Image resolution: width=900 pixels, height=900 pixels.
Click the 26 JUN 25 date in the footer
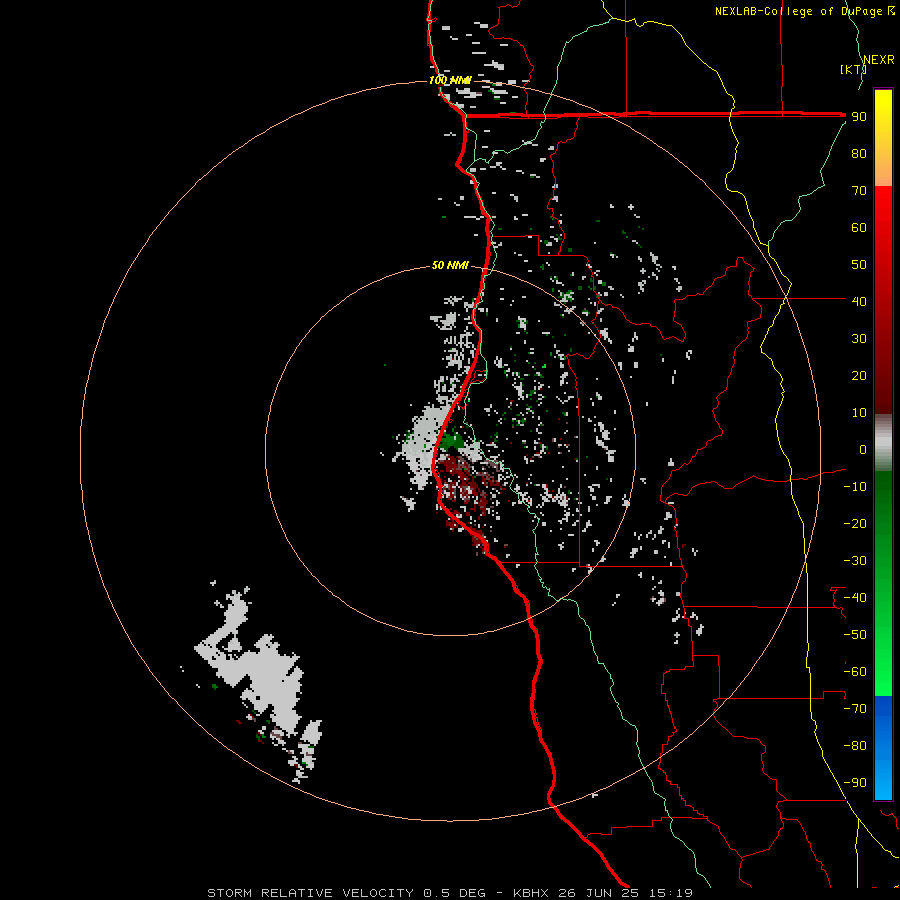click(x=598, y=893)
